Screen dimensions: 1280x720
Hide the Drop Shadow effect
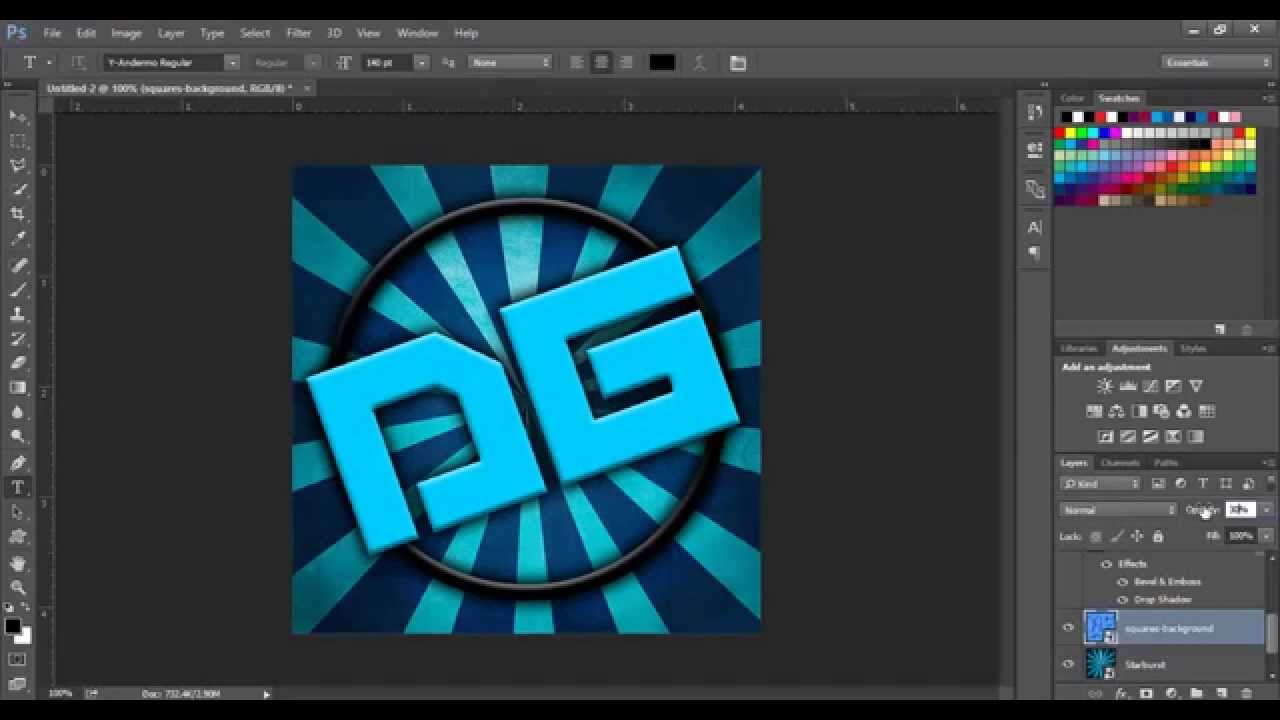click(1121, 599)
